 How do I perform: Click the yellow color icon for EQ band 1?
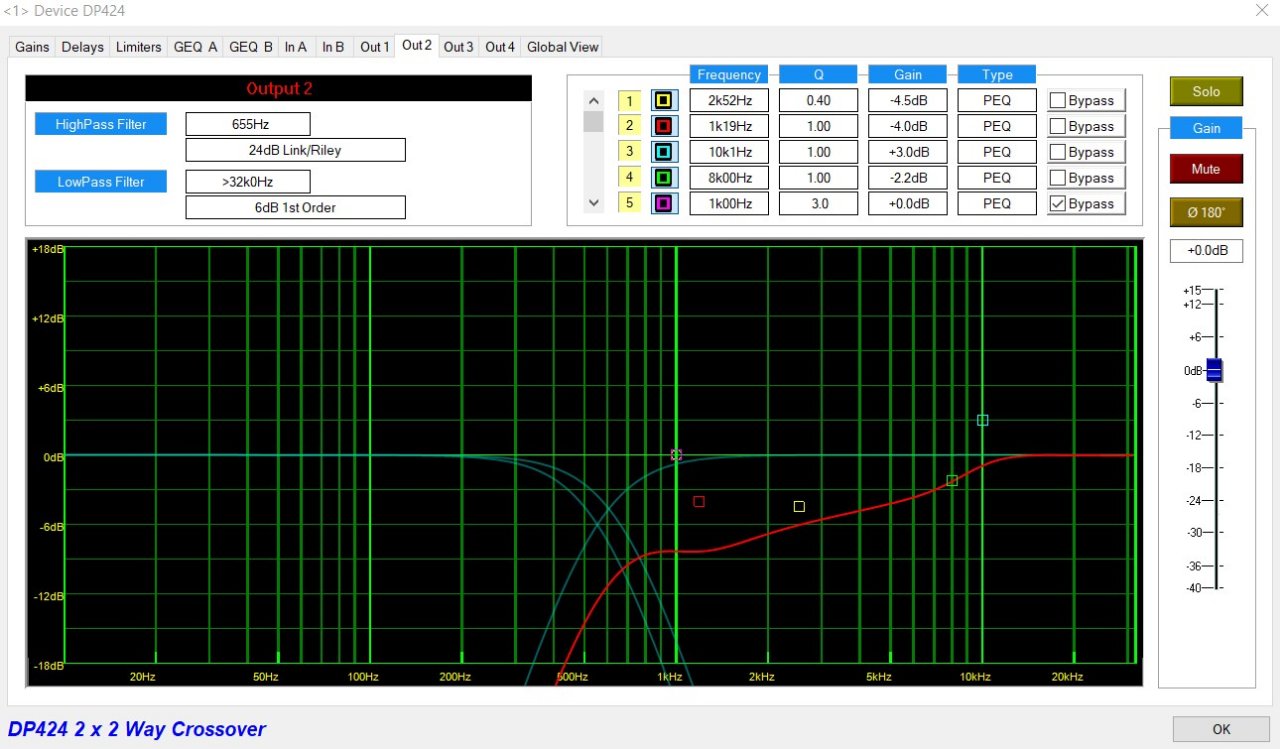[664, 101]
